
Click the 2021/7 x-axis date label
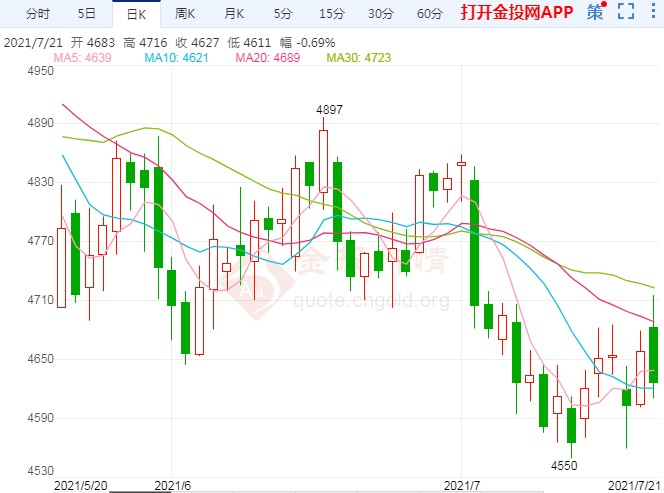tap(462, 485)
